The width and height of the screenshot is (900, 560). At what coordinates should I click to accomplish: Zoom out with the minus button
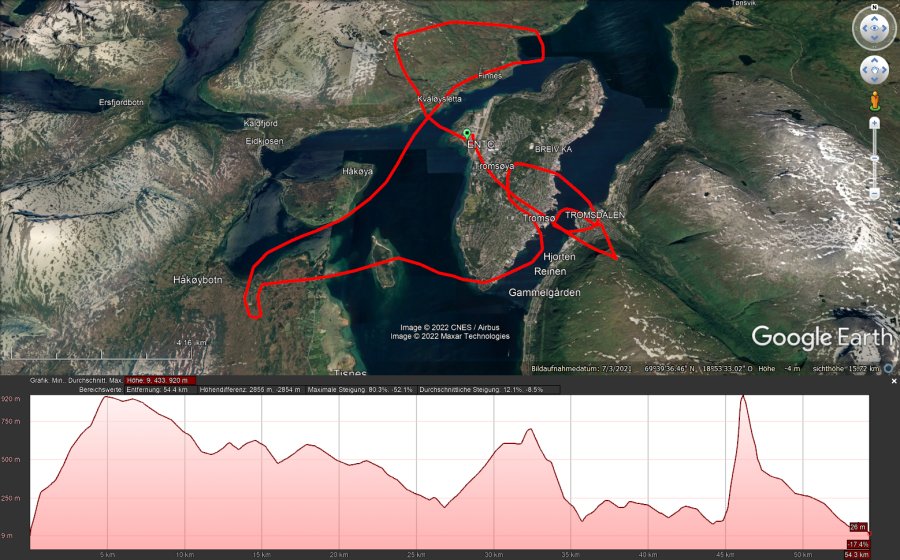coord(874,194)
